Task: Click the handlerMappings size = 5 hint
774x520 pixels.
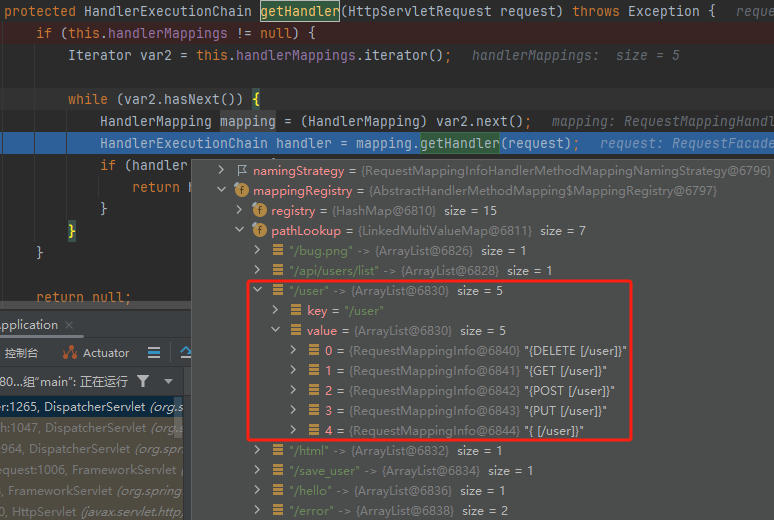Action: (x=576, y=55)
